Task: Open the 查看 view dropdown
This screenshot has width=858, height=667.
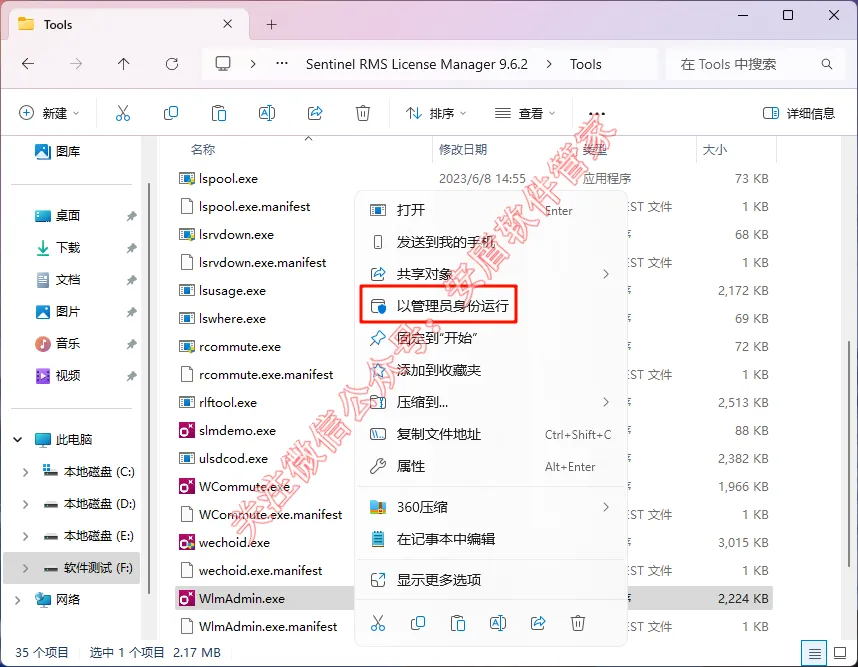Action: 525,113
